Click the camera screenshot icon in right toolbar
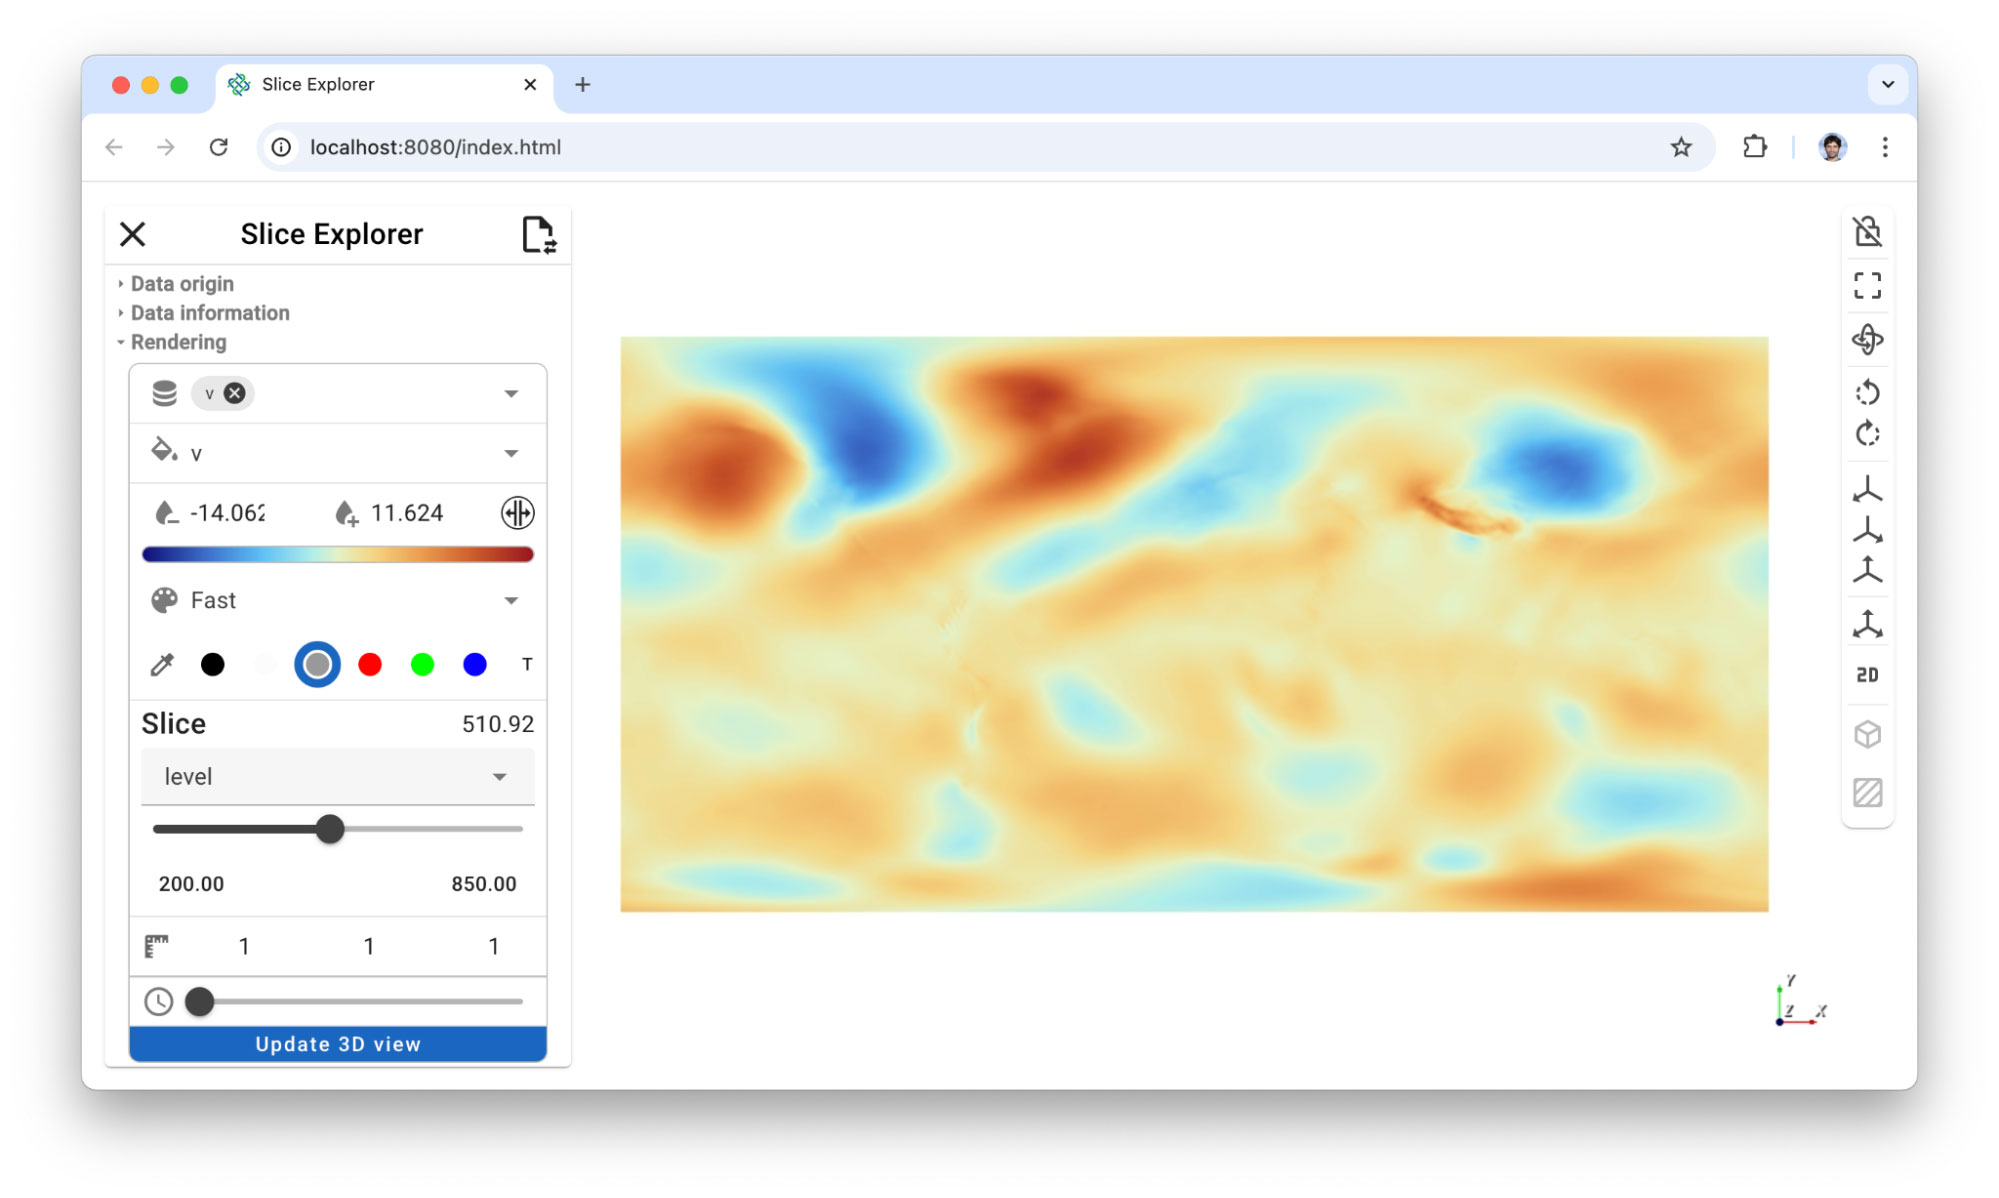Viewport: 1999px width, 1198px height. pyautogui.click(x=1867, y=231)
